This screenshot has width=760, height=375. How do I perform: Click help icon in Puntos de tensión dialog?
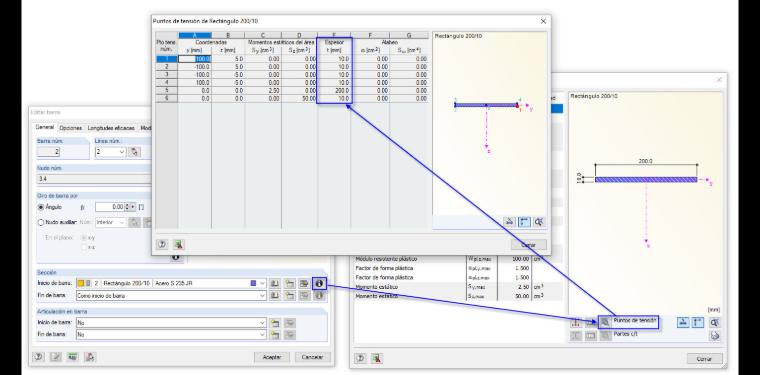point(162,245)
